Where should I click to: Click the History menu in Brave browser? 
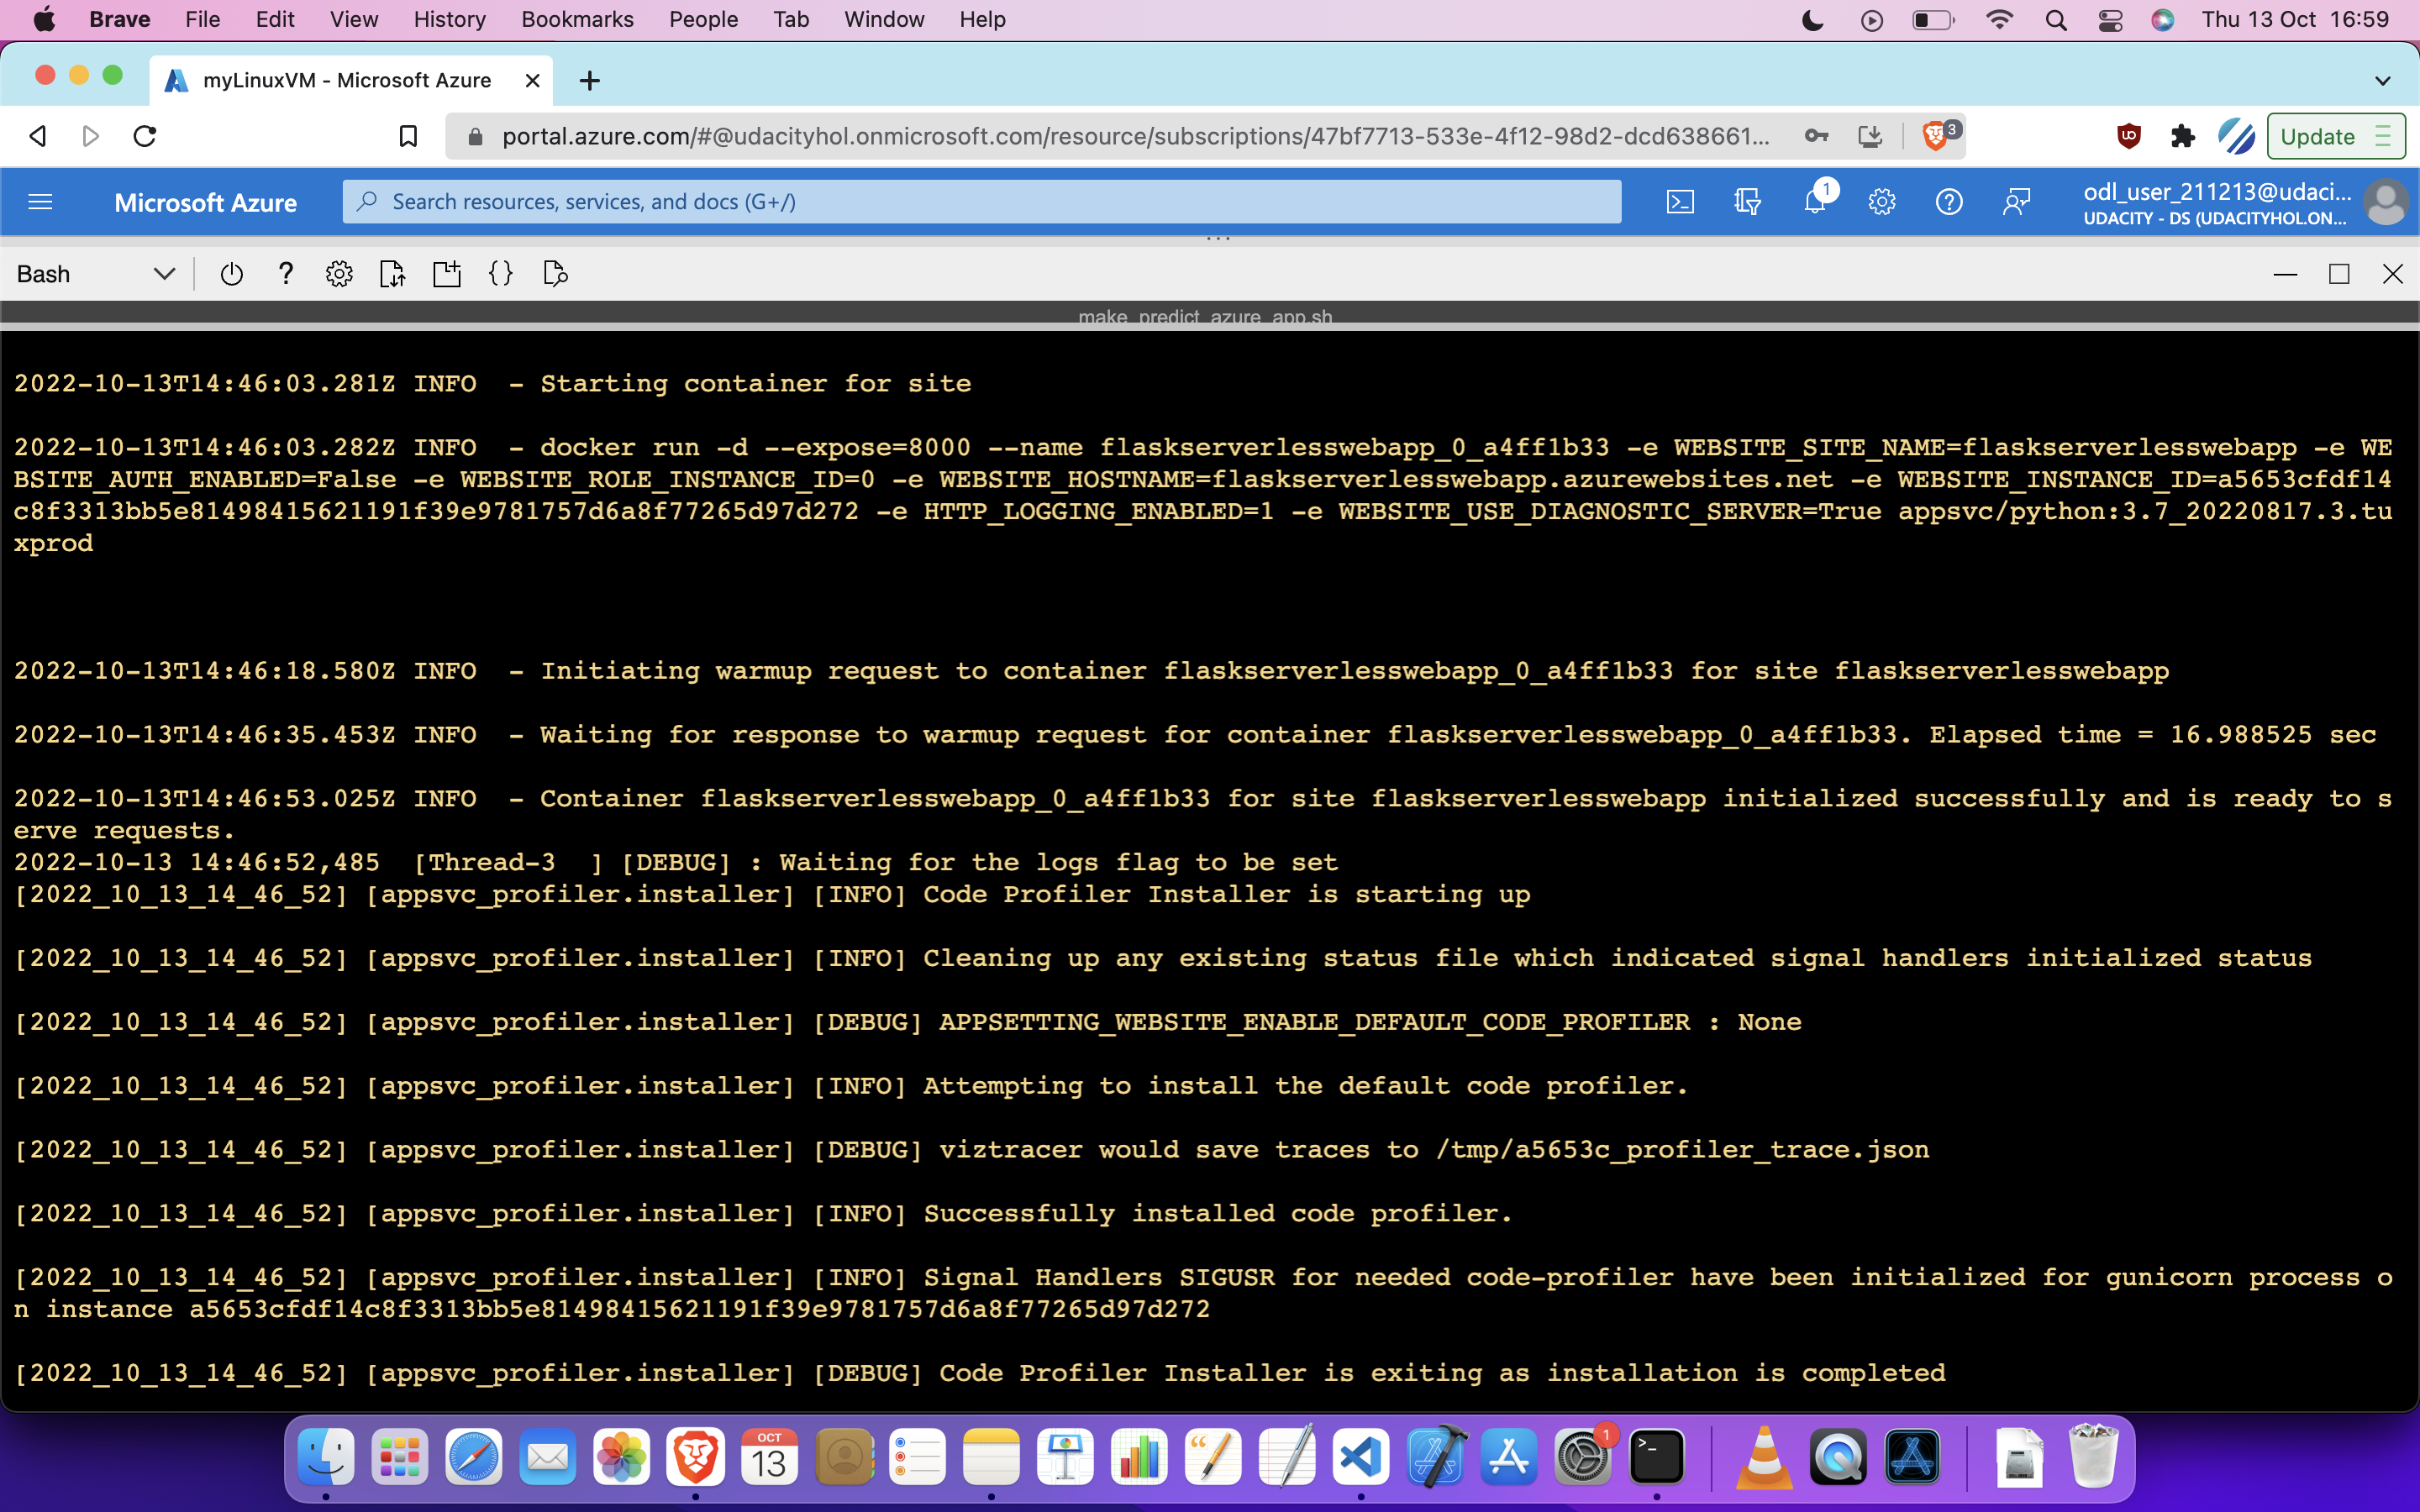point(448,19)
